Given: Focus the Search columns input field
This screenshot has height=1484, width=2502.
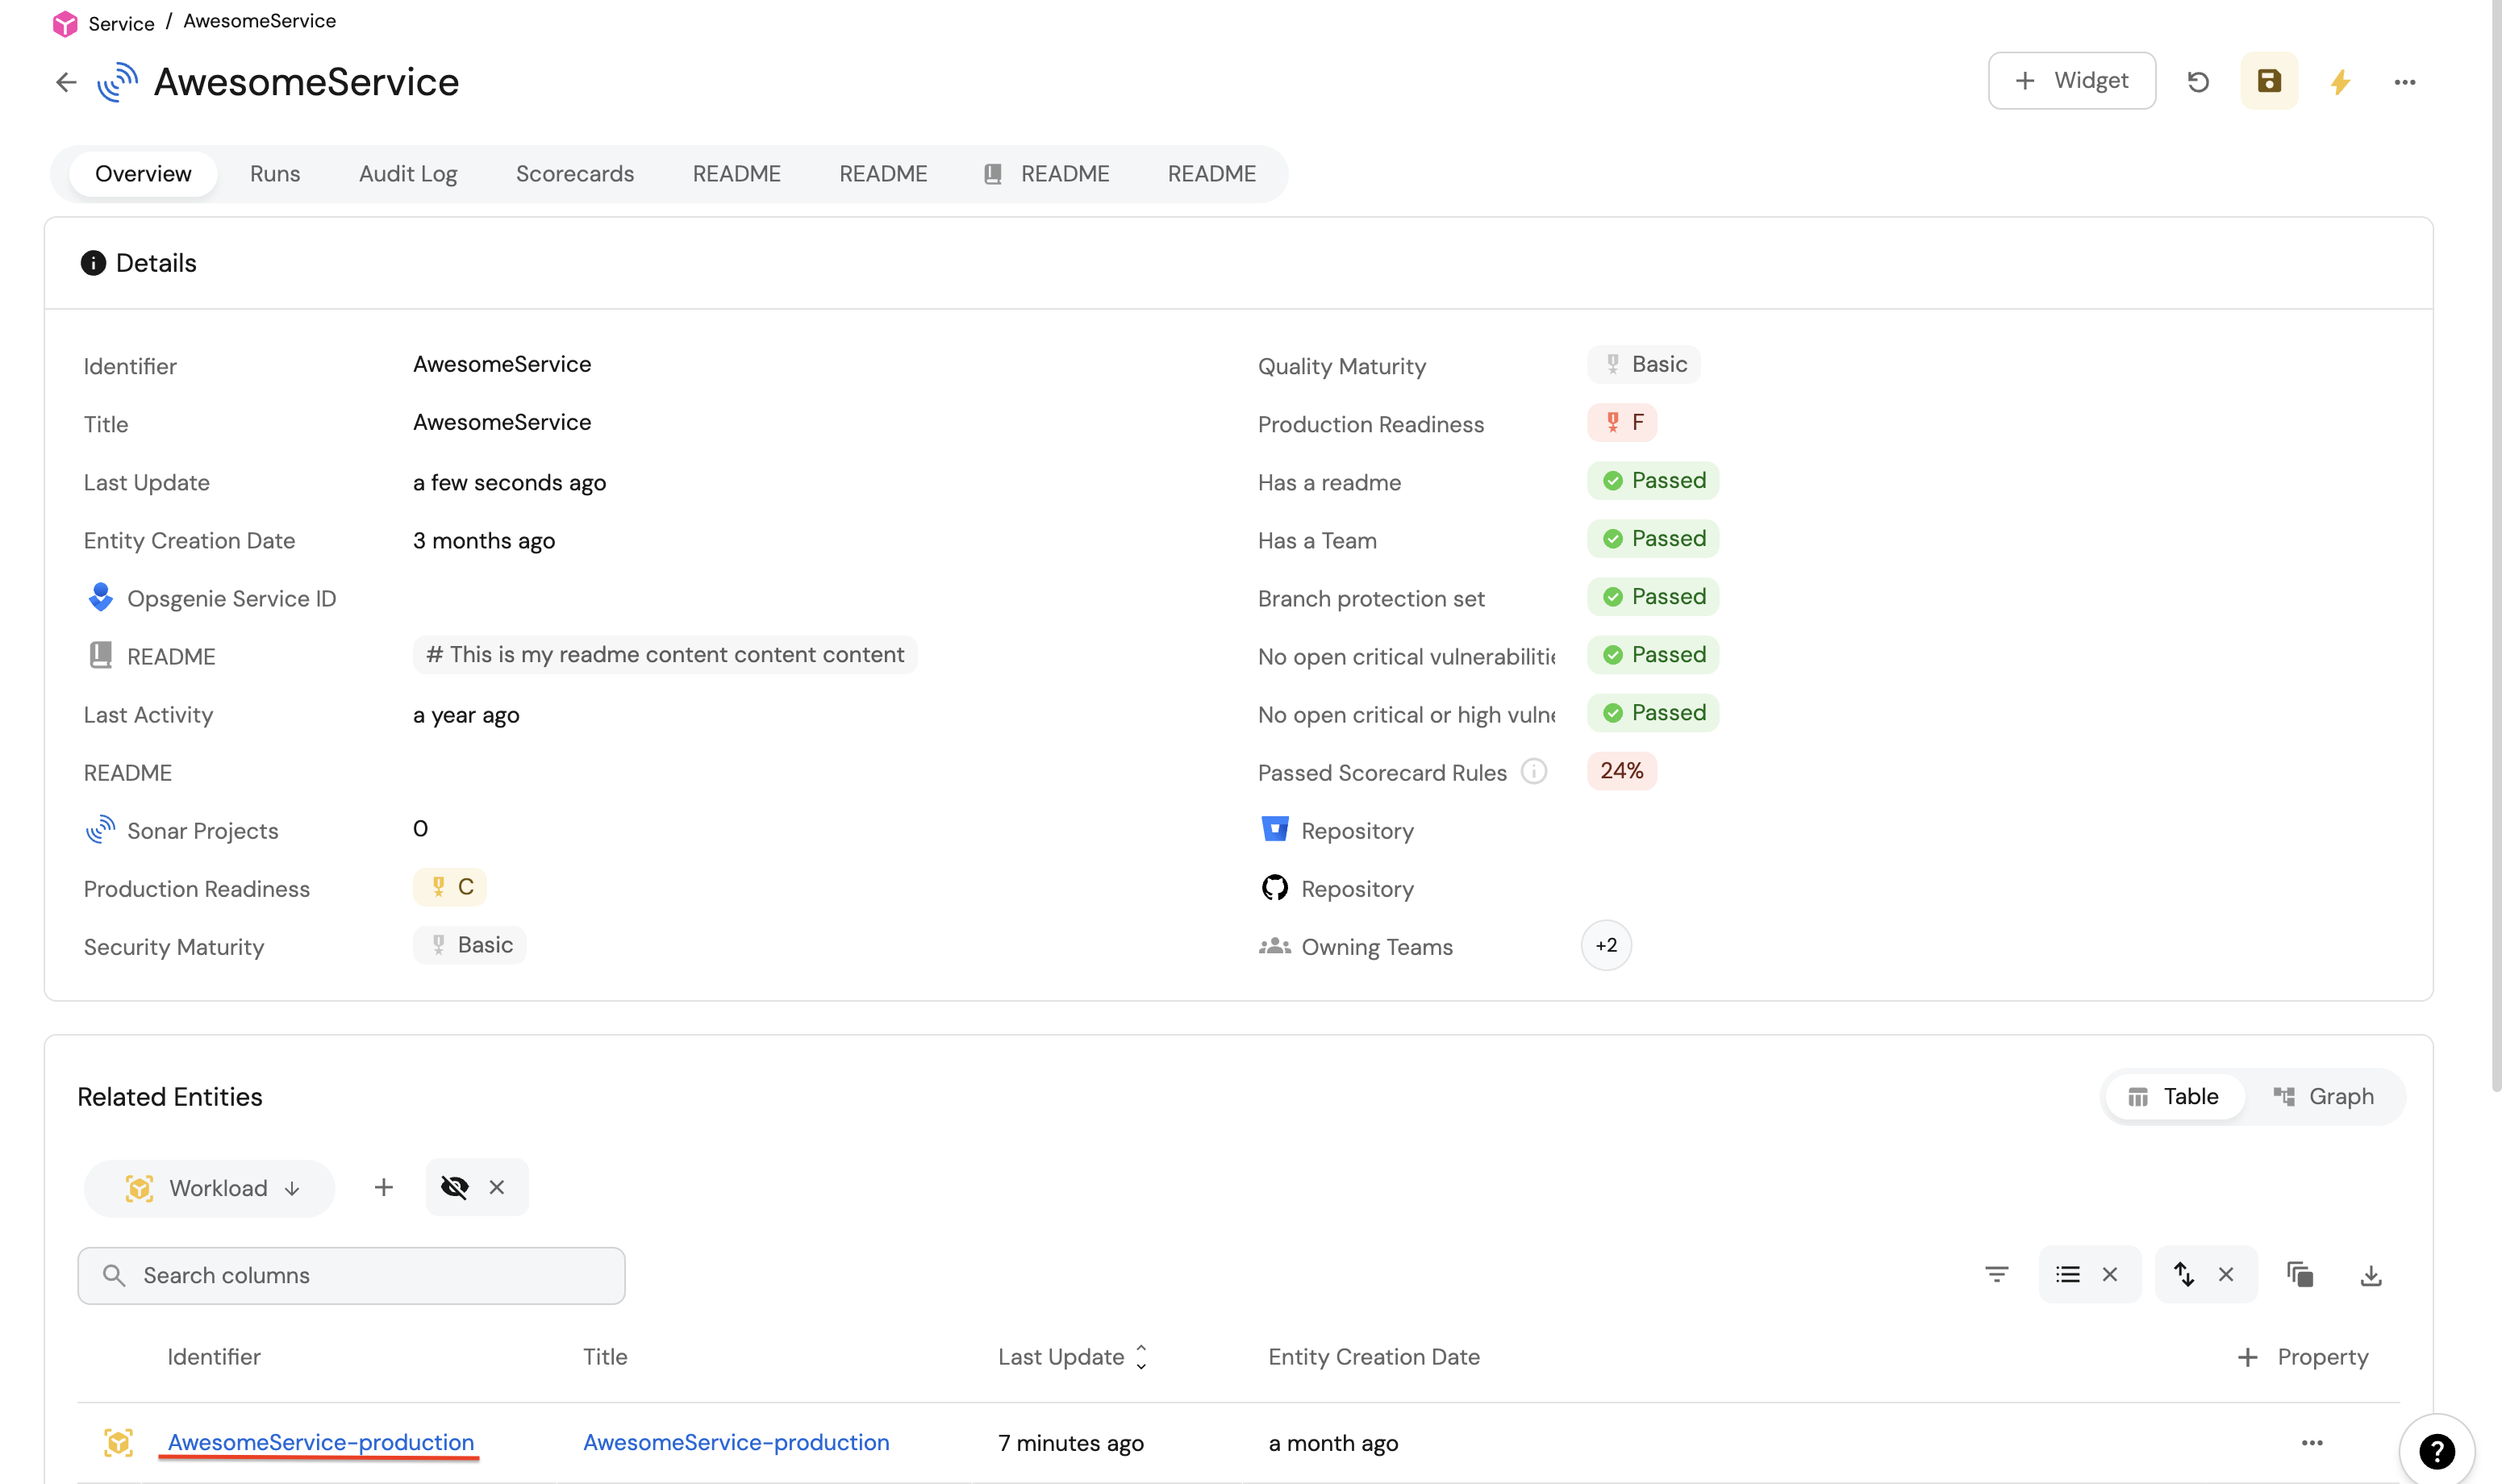Looking at the screenshot, I should coord(352,1275).
